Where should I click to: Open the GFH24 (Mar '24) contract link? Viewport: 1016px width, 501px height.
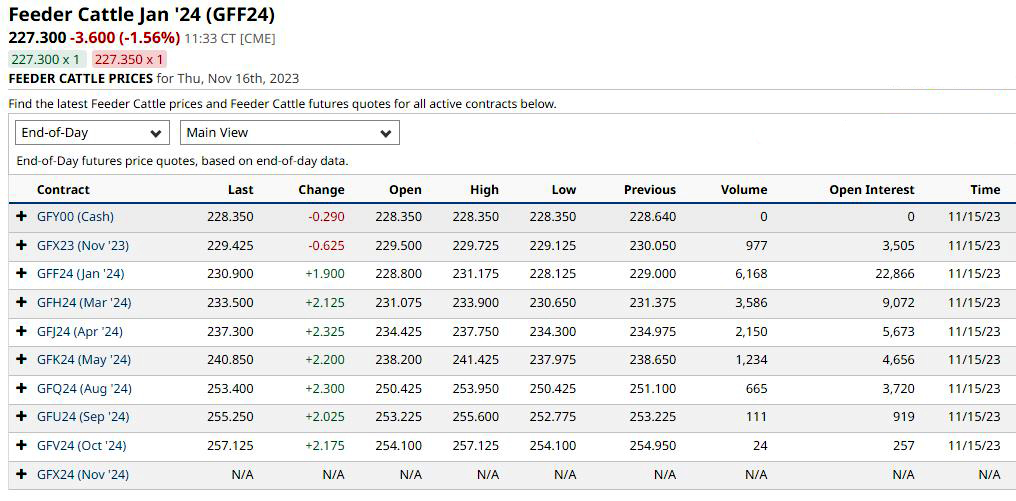pyautogui.click(x=84, y=302)
